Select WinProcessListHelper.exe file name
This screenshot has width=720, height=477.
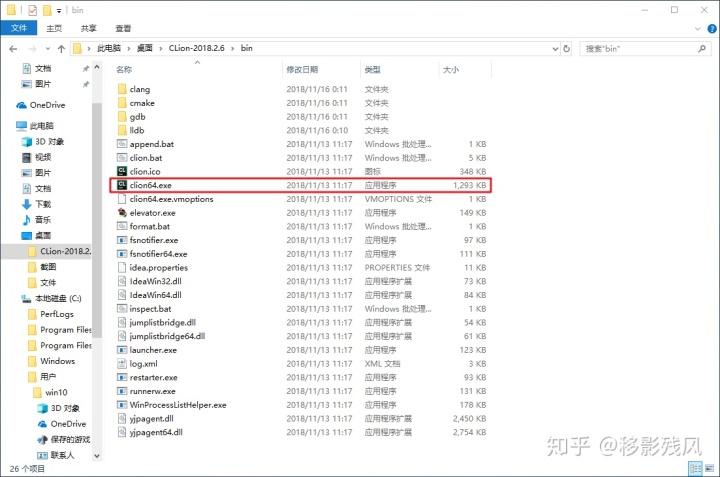pyautogui.click(x=178, y=405)
